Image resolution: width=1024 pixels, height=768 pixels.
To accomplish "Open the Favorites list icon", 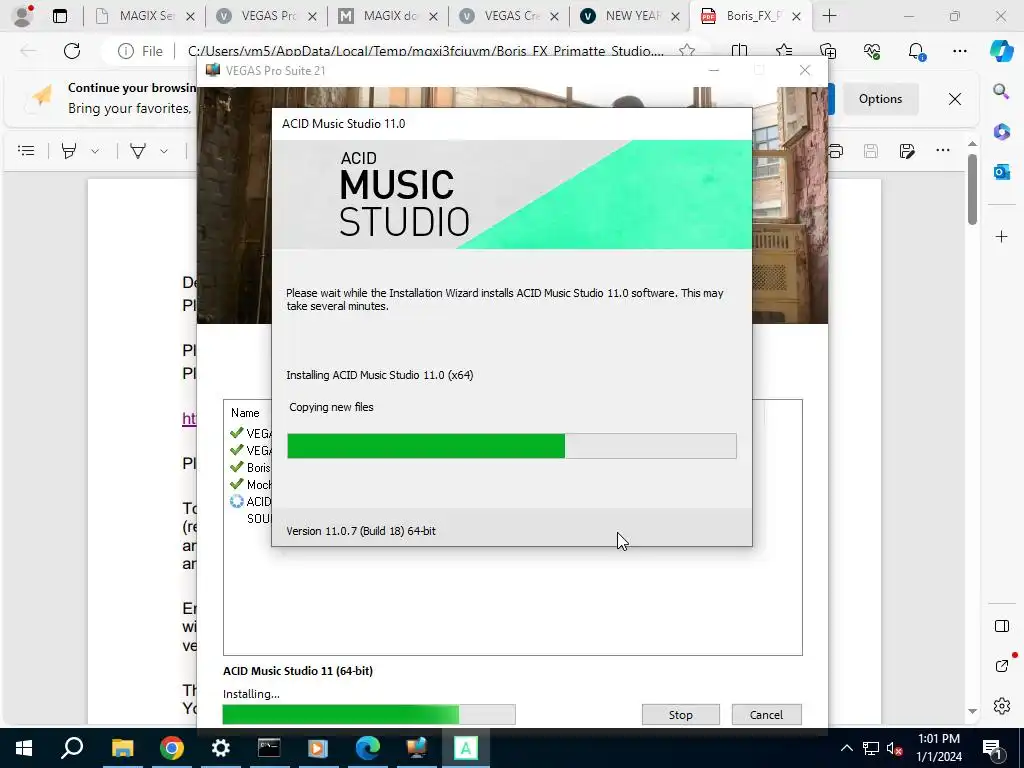I will [x=784, y=50].
